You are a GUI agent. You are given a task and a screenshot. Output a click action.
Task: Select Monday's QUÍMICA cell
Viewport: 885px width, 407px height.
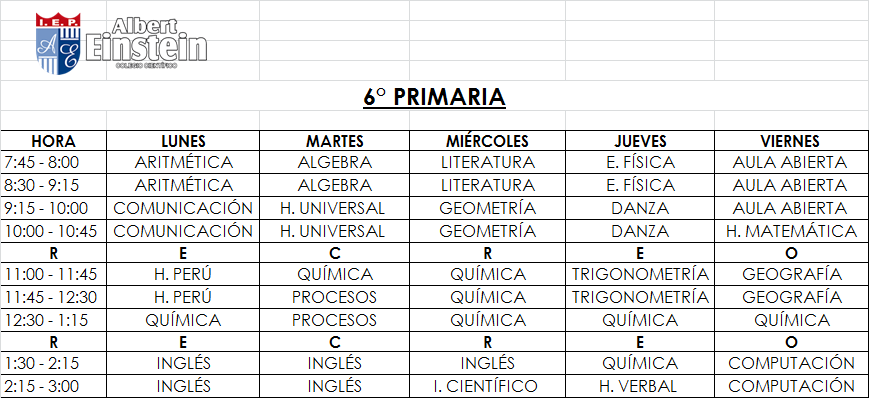pyautogui.click(x=183, y=320)
